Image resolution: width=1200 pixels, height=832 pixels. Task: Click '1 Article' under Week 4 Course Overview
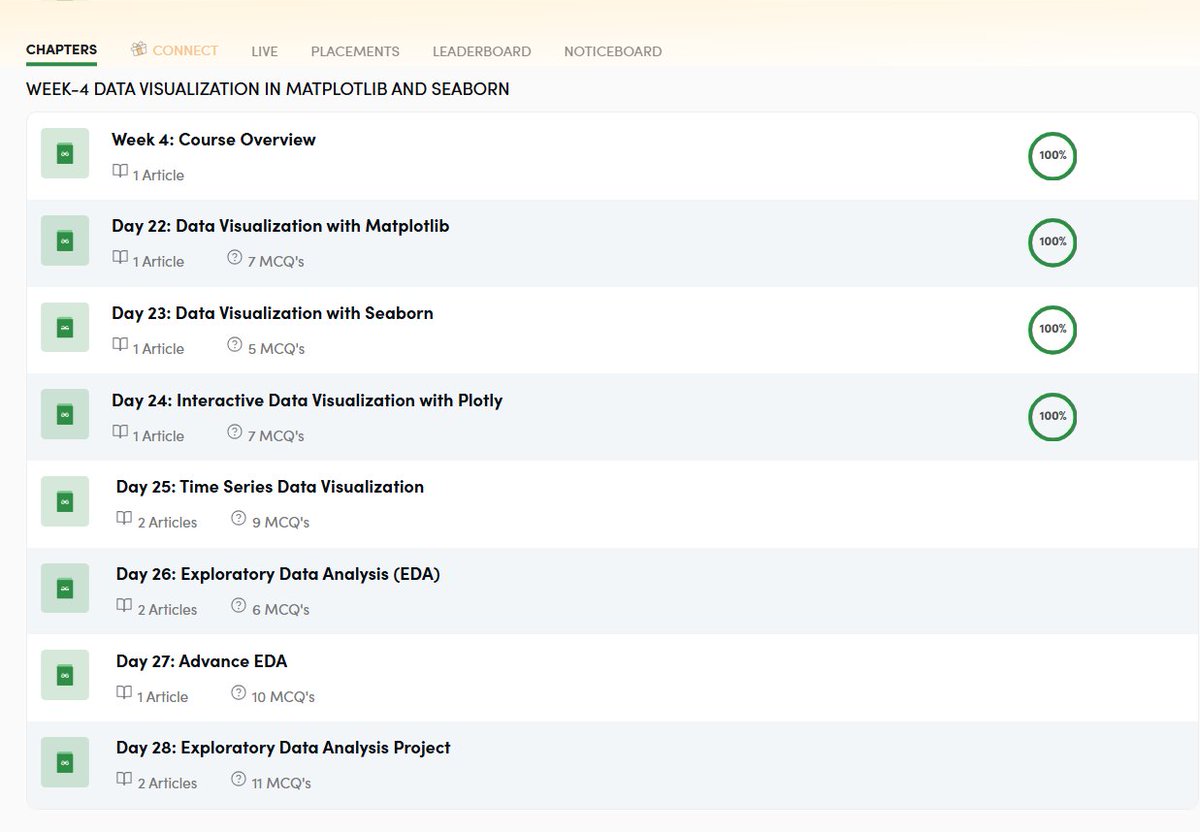159,175
